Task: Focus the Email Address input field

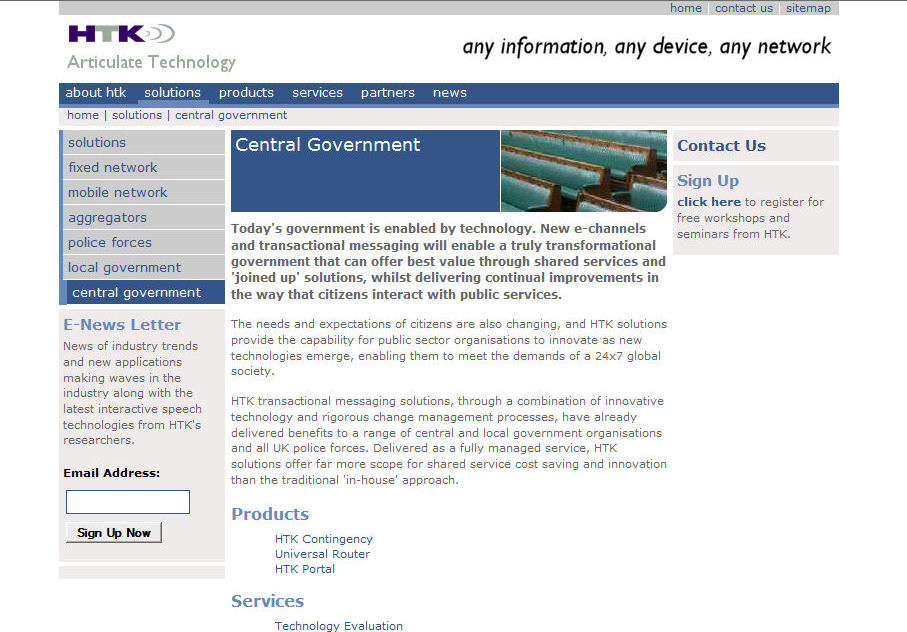Action: pyautogui.click(x=128, y=502)
